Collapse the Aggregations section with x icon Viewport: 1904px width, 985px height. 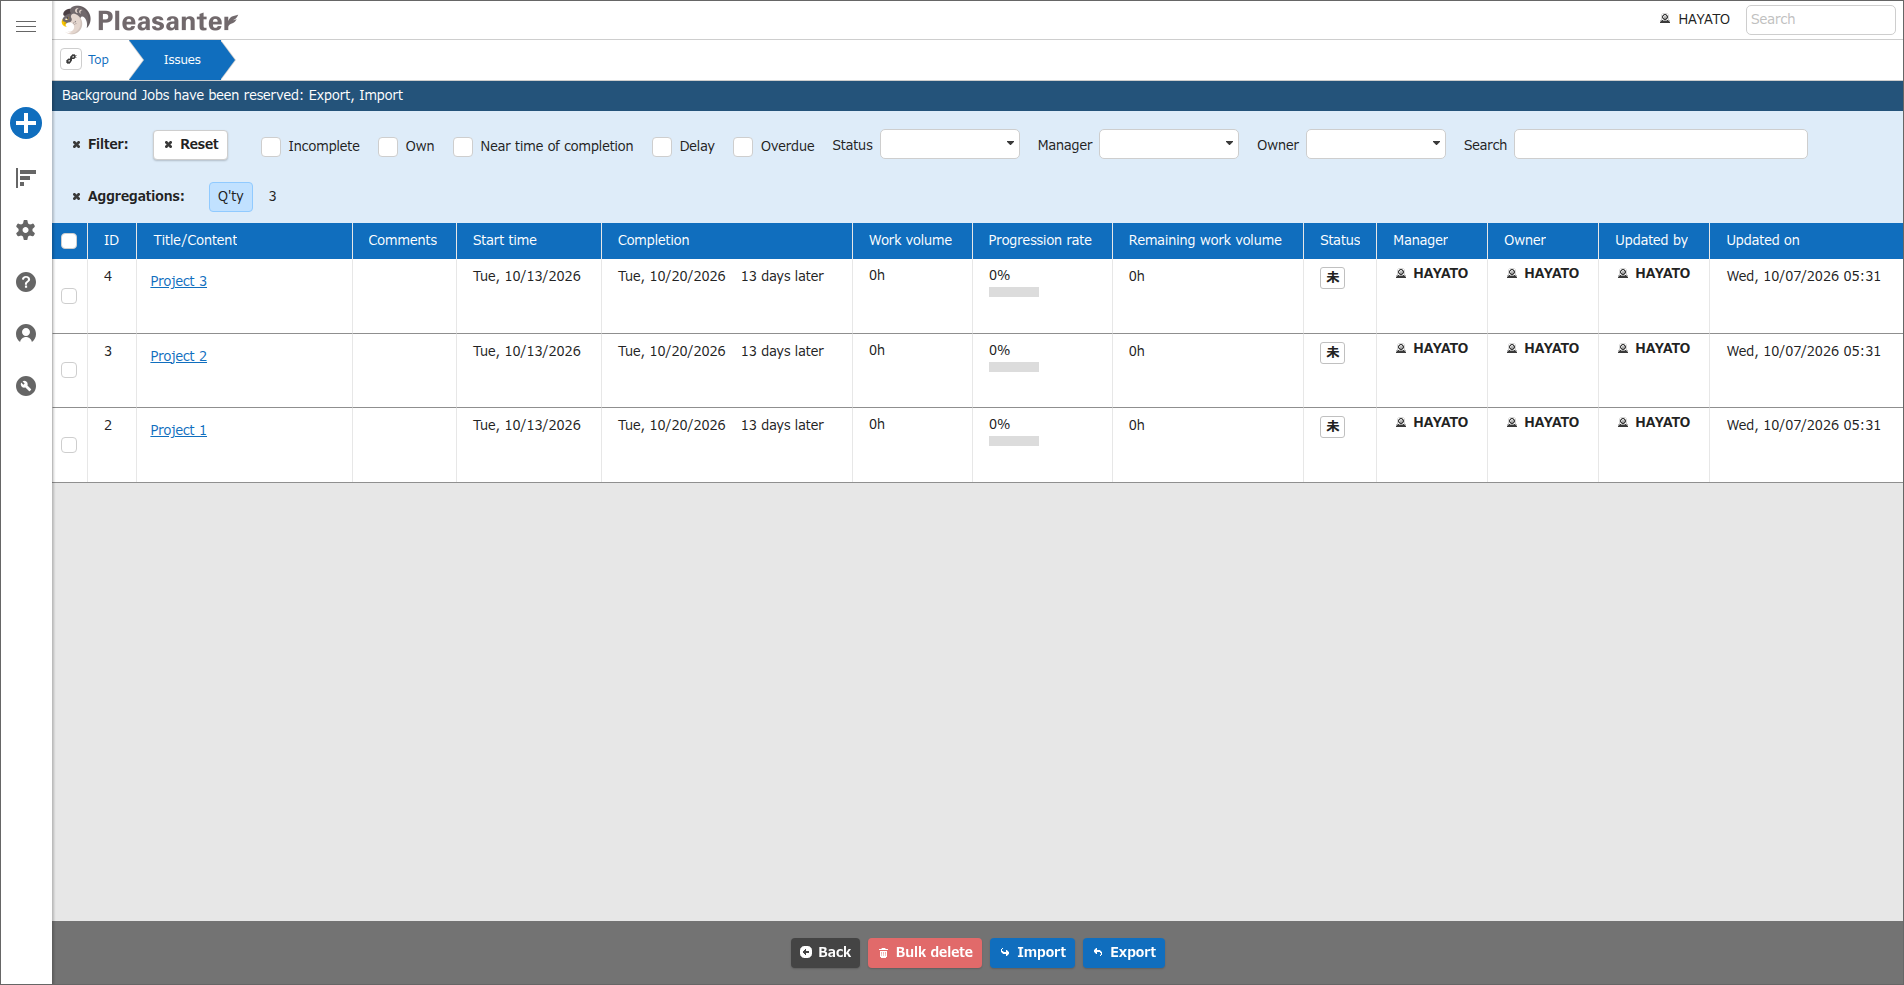coord(76,197)
